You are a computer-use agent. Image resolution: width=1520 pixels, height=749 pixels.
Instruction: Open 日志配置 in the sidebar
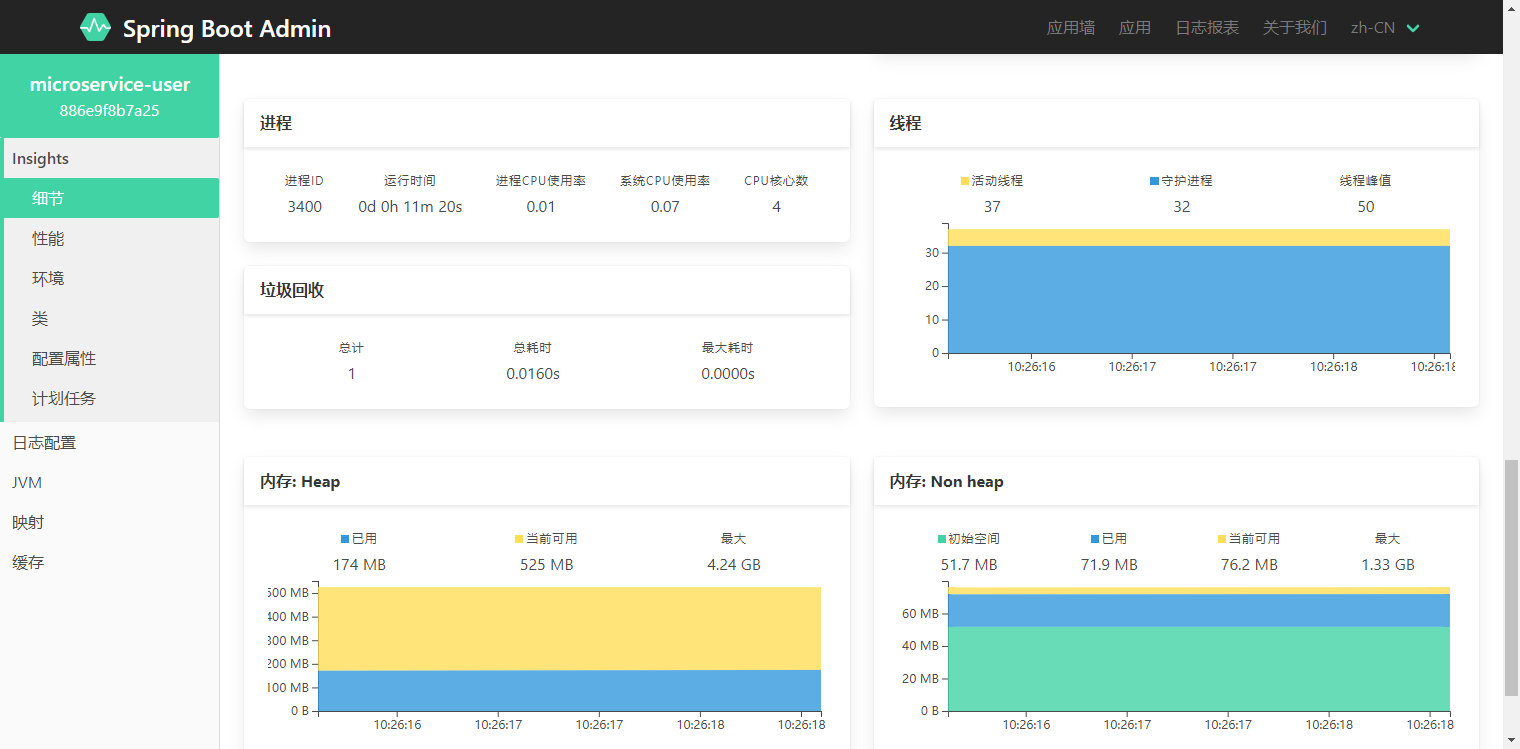[x=110, y=442]
